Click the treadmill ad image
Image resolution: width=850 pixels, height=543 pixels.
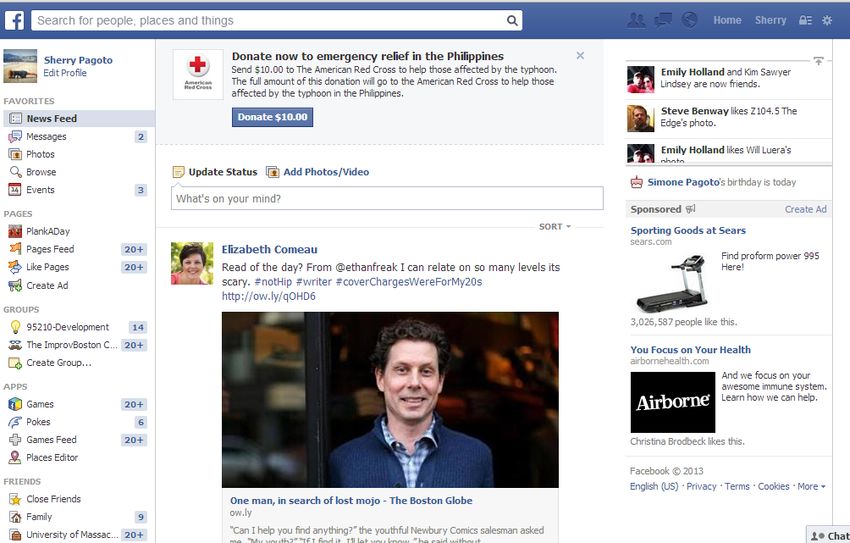673,283
